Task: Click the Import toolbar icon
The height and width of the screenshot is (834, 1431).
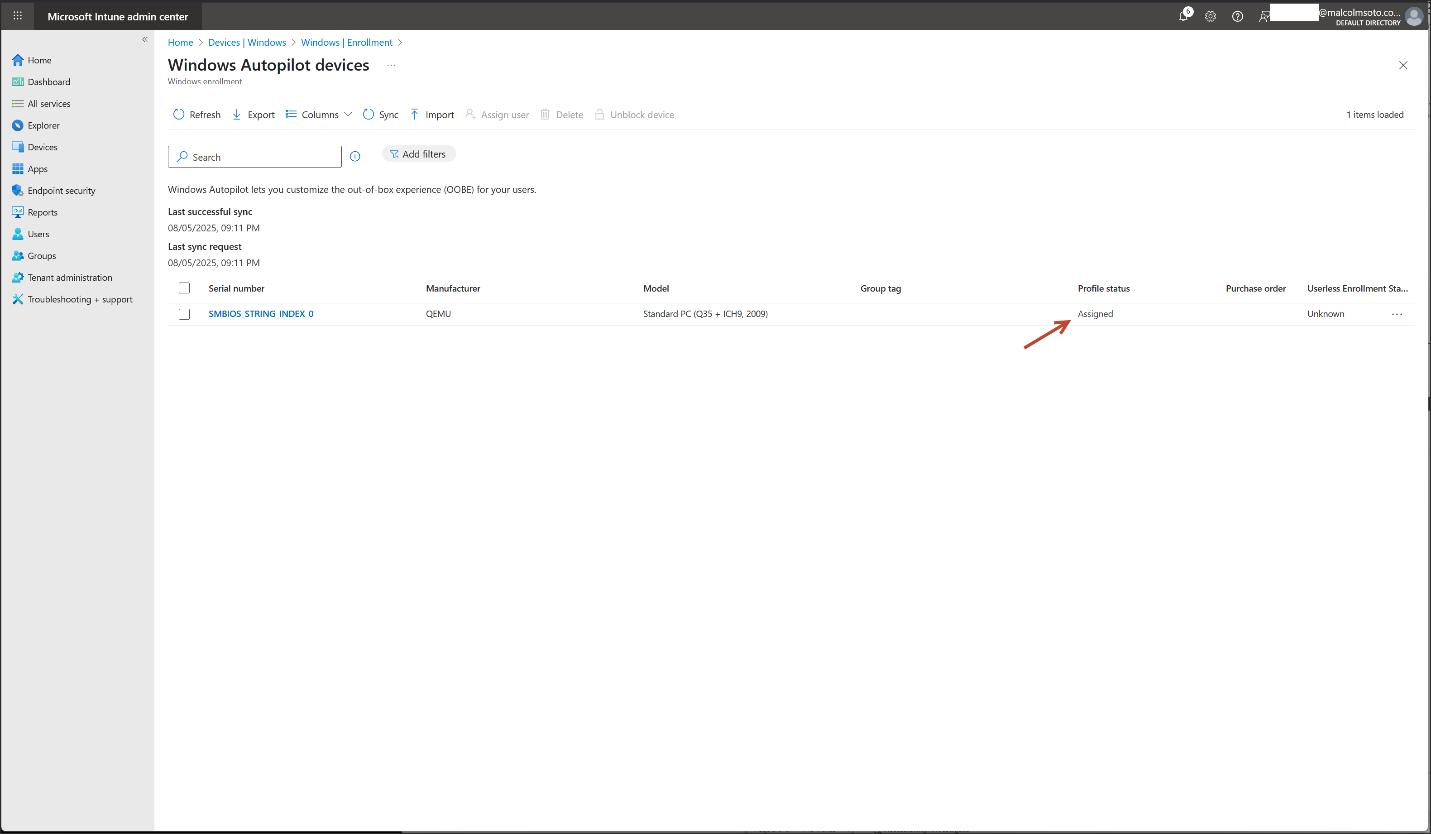Action: click(x=415, y=115)
